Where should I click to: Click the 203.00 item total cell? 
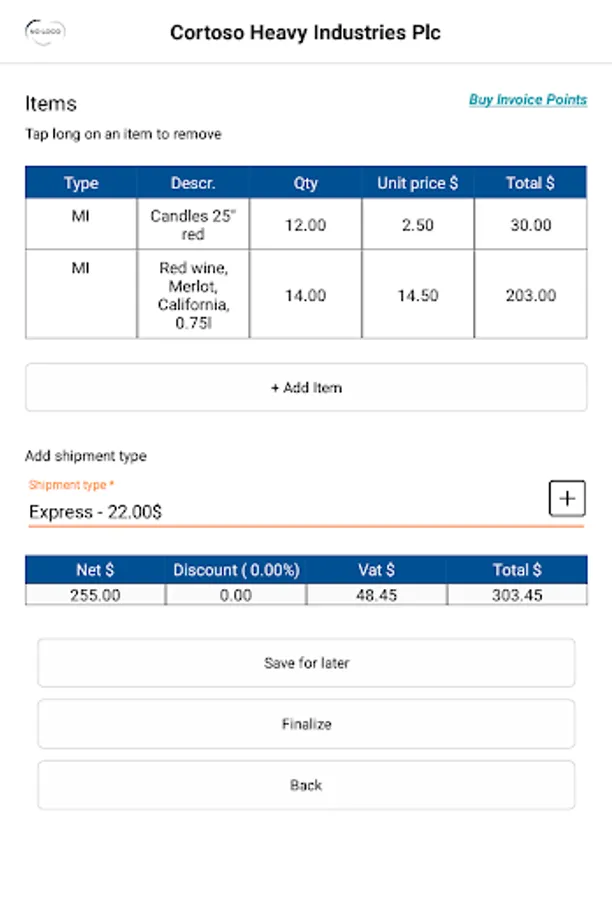click(530, 295)
